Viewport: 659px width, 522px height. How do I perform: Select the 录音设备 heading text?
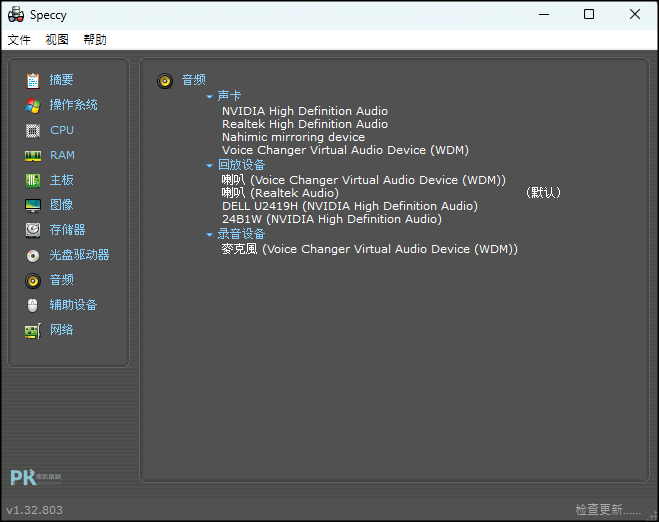pyautogui.click(x=241, y=234)
